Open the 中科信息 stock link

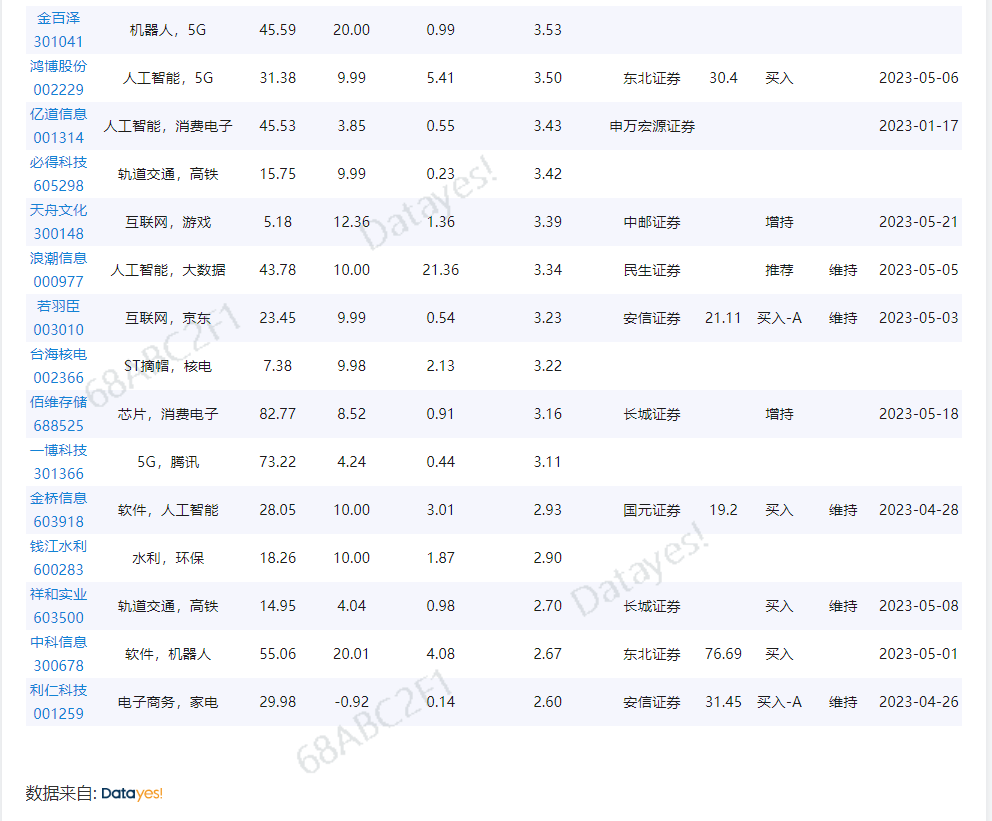(58, 643)
